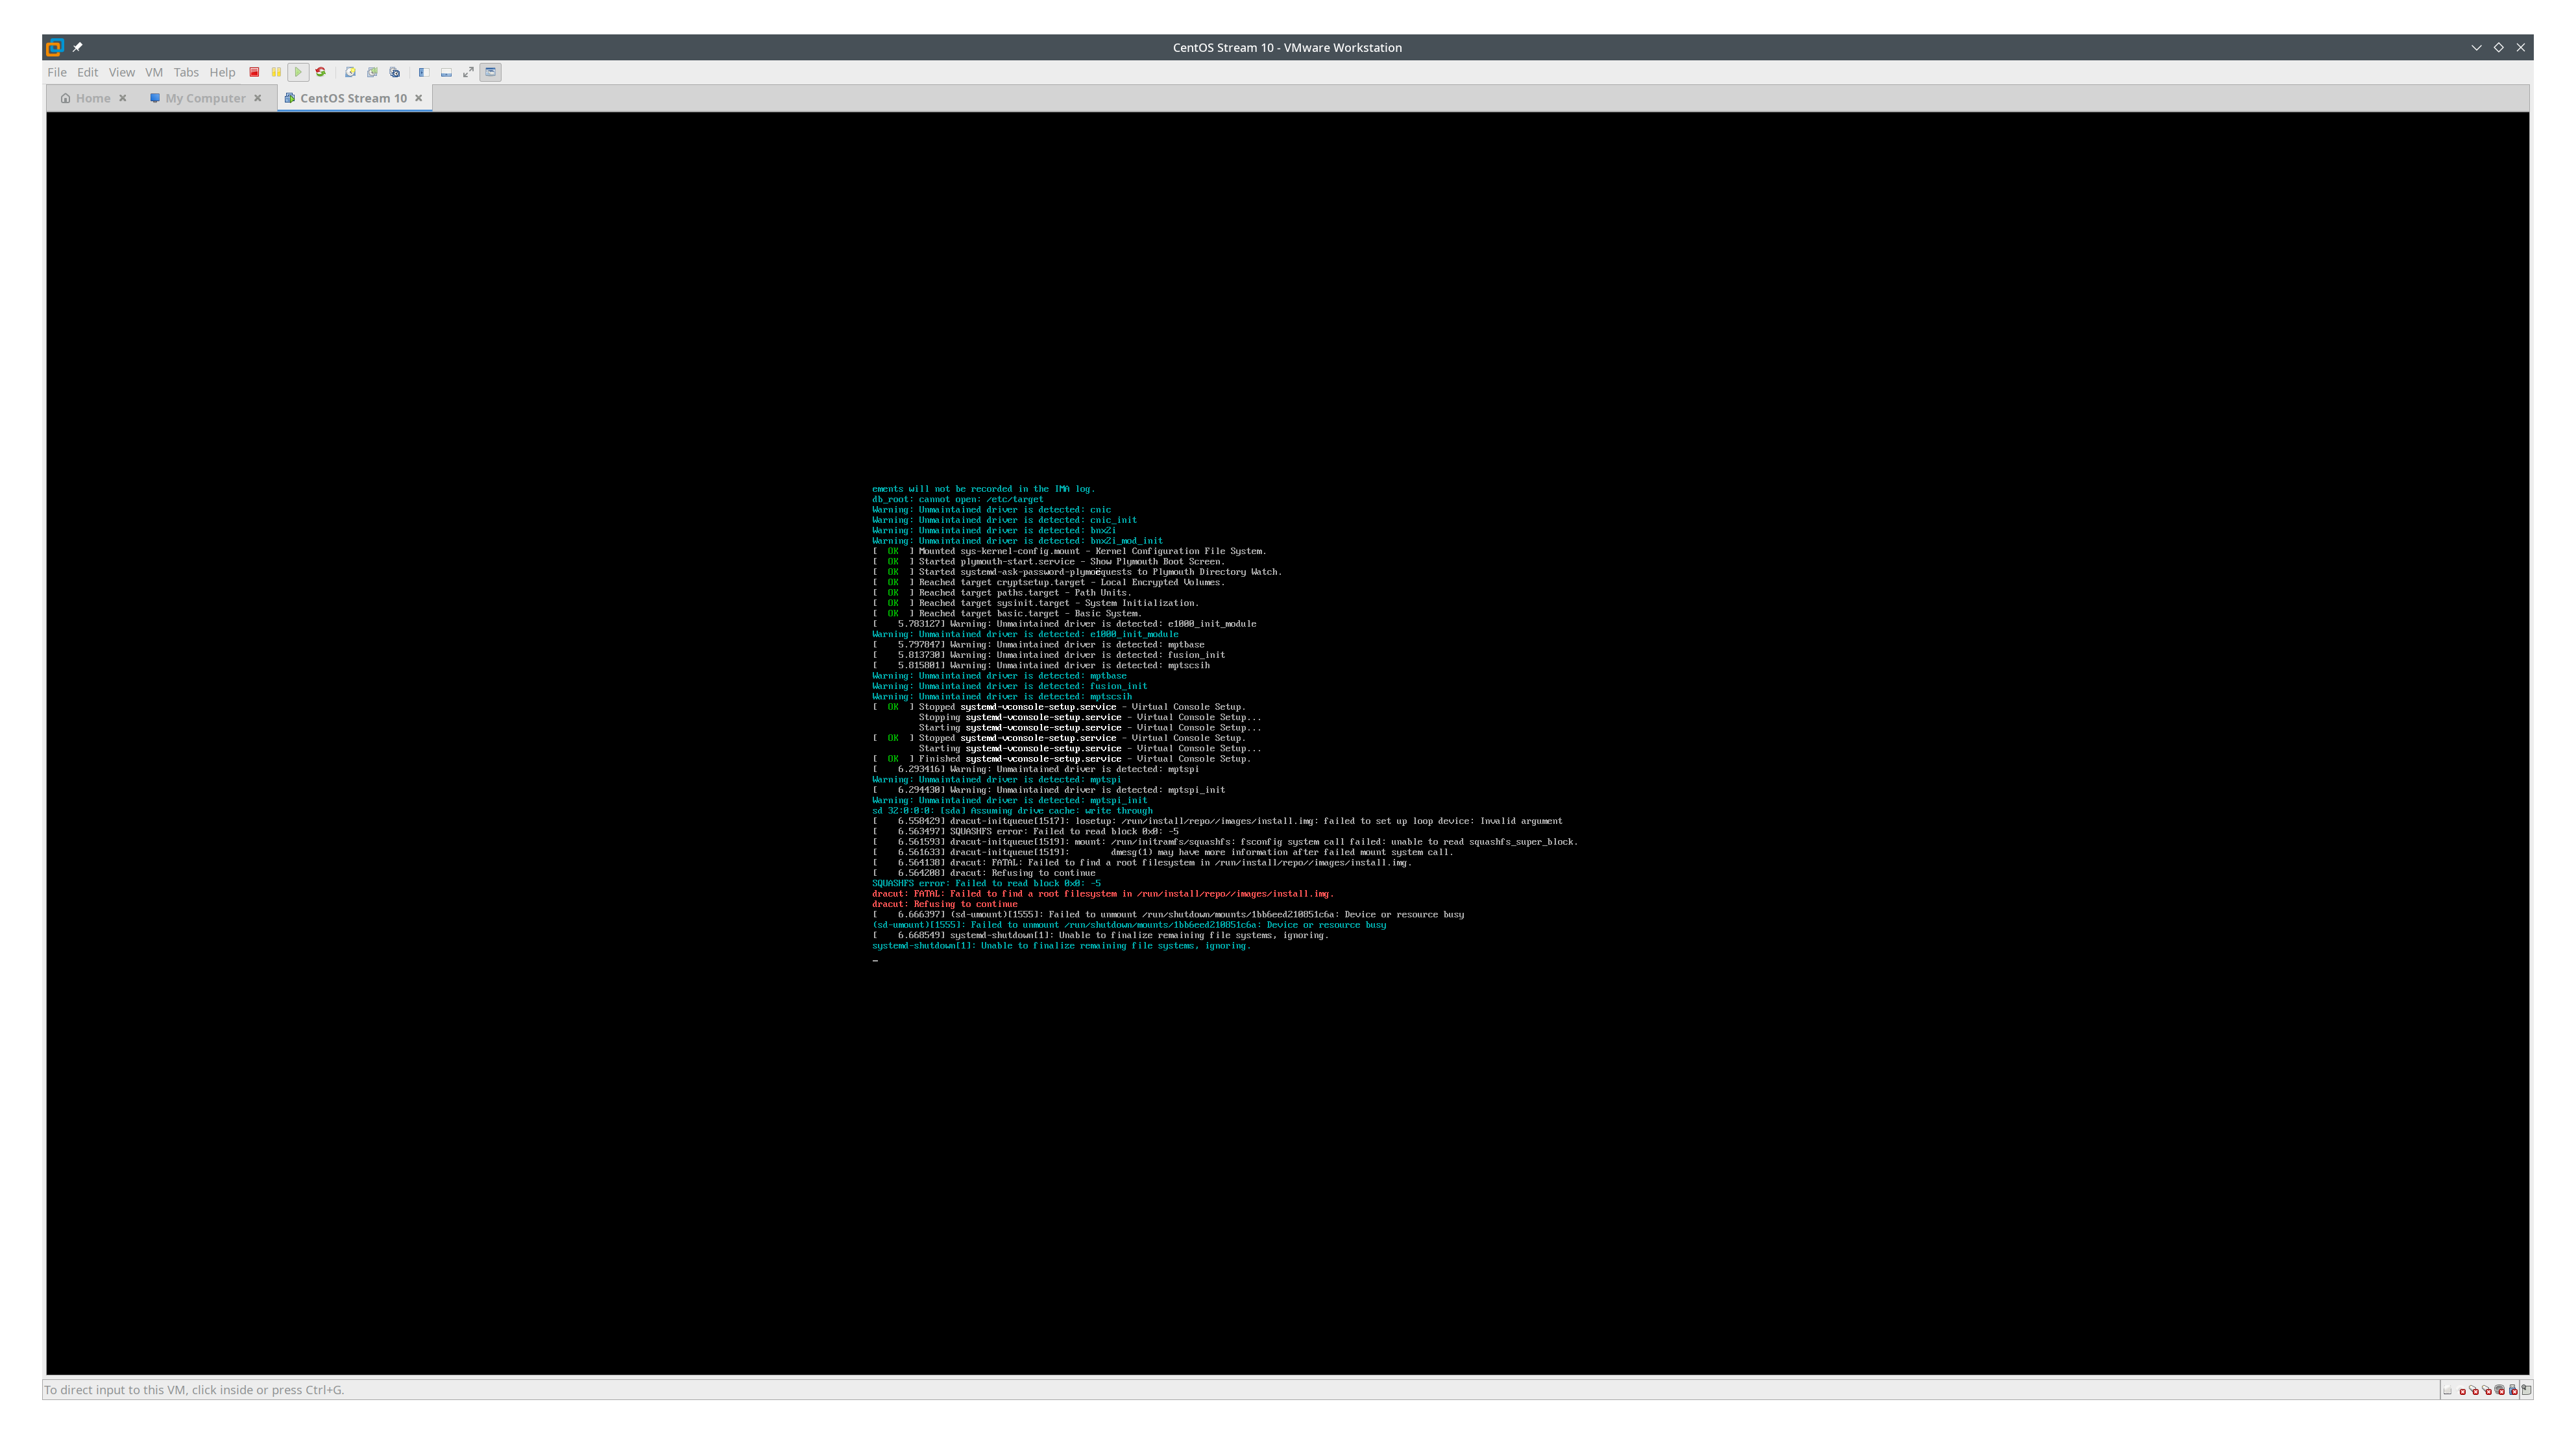Screen dimensions: 2576x1450
Task: Open the File menu
Action: (x=57, y=72)
